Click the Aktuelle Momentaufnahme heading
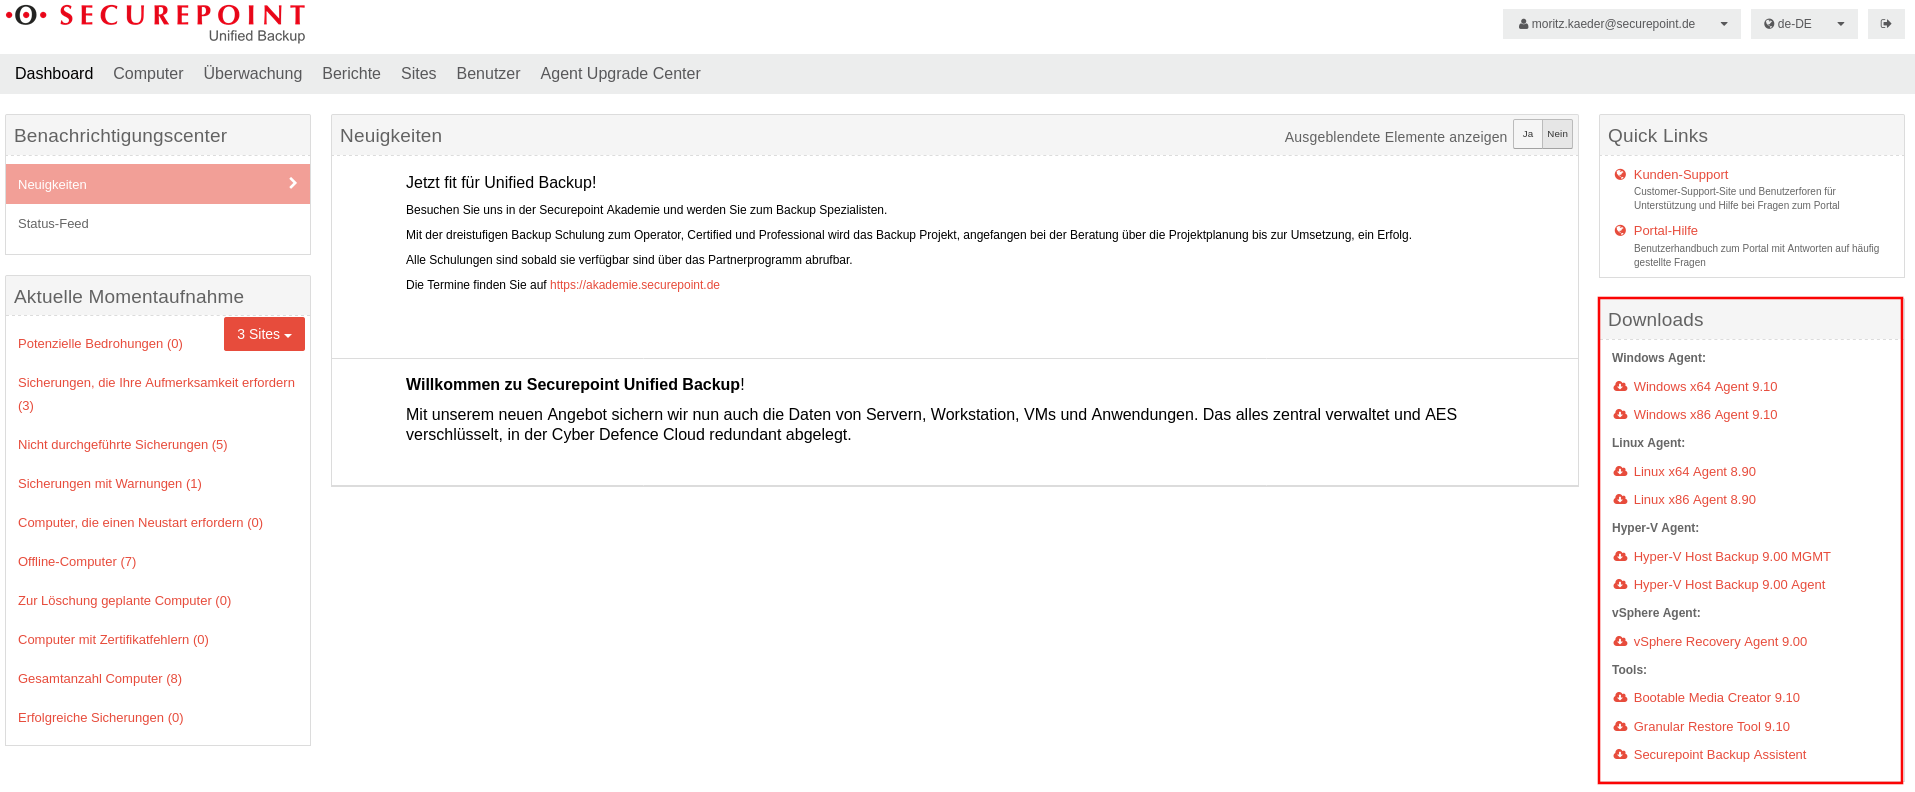This screenshot has width=1915, height=792. pyautogui.click(x=129, y=297)
